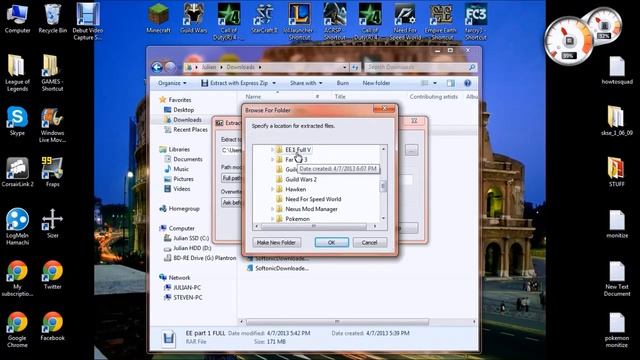Image resolution: width=640 pixels, height=360 pixels.
Task: Click the Name column header
Action: coord(253,97)
